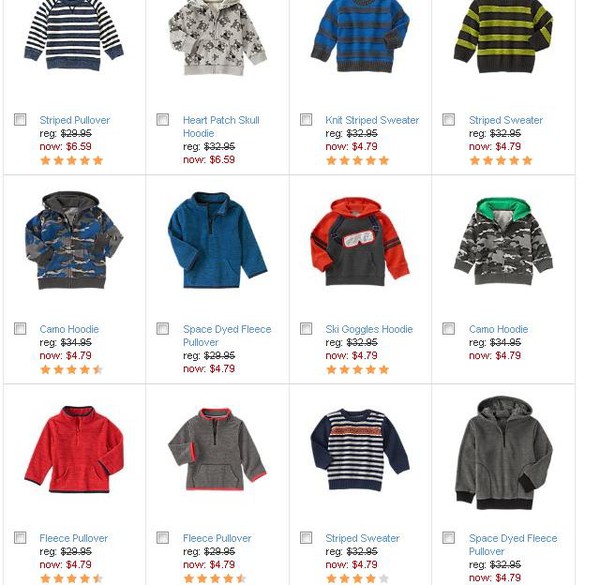Click the star rating under Knit Striped Sweater
This screenshot has width=600, height=585.
tap(357, 160)
